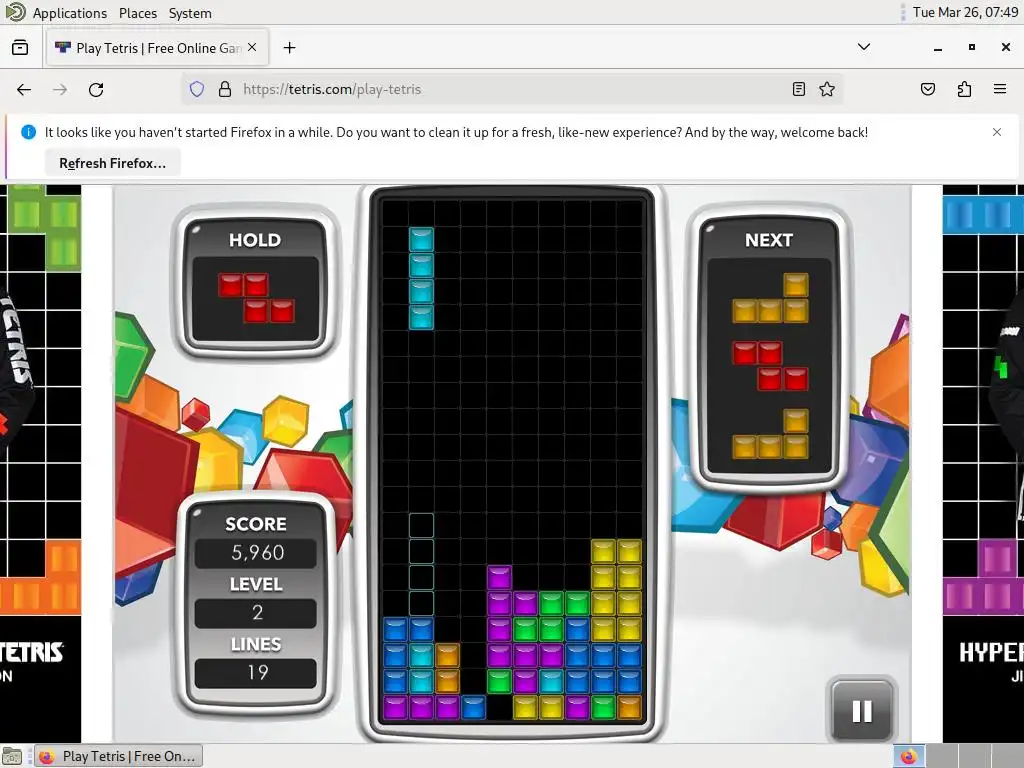Dismiss the Firefox refresh notification bar
Image resolution: width=1024 pixels, height=768 pixels.
pyautogui.click(x=997, y=132)
